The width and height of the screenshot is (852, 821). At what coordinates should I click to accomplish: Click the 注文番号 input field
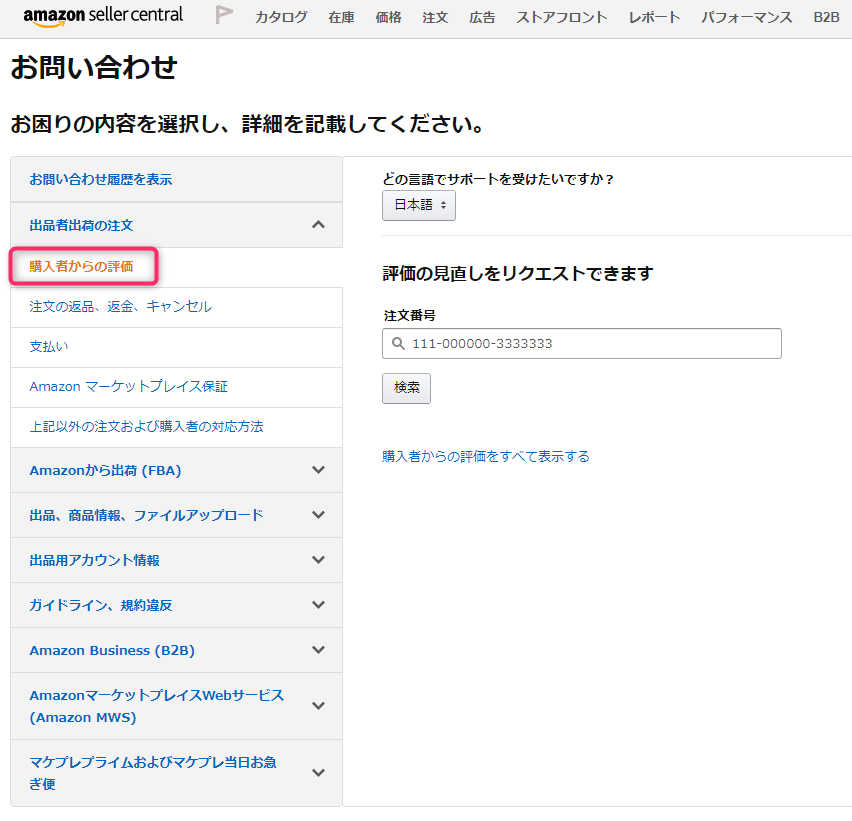coord(590,344)
